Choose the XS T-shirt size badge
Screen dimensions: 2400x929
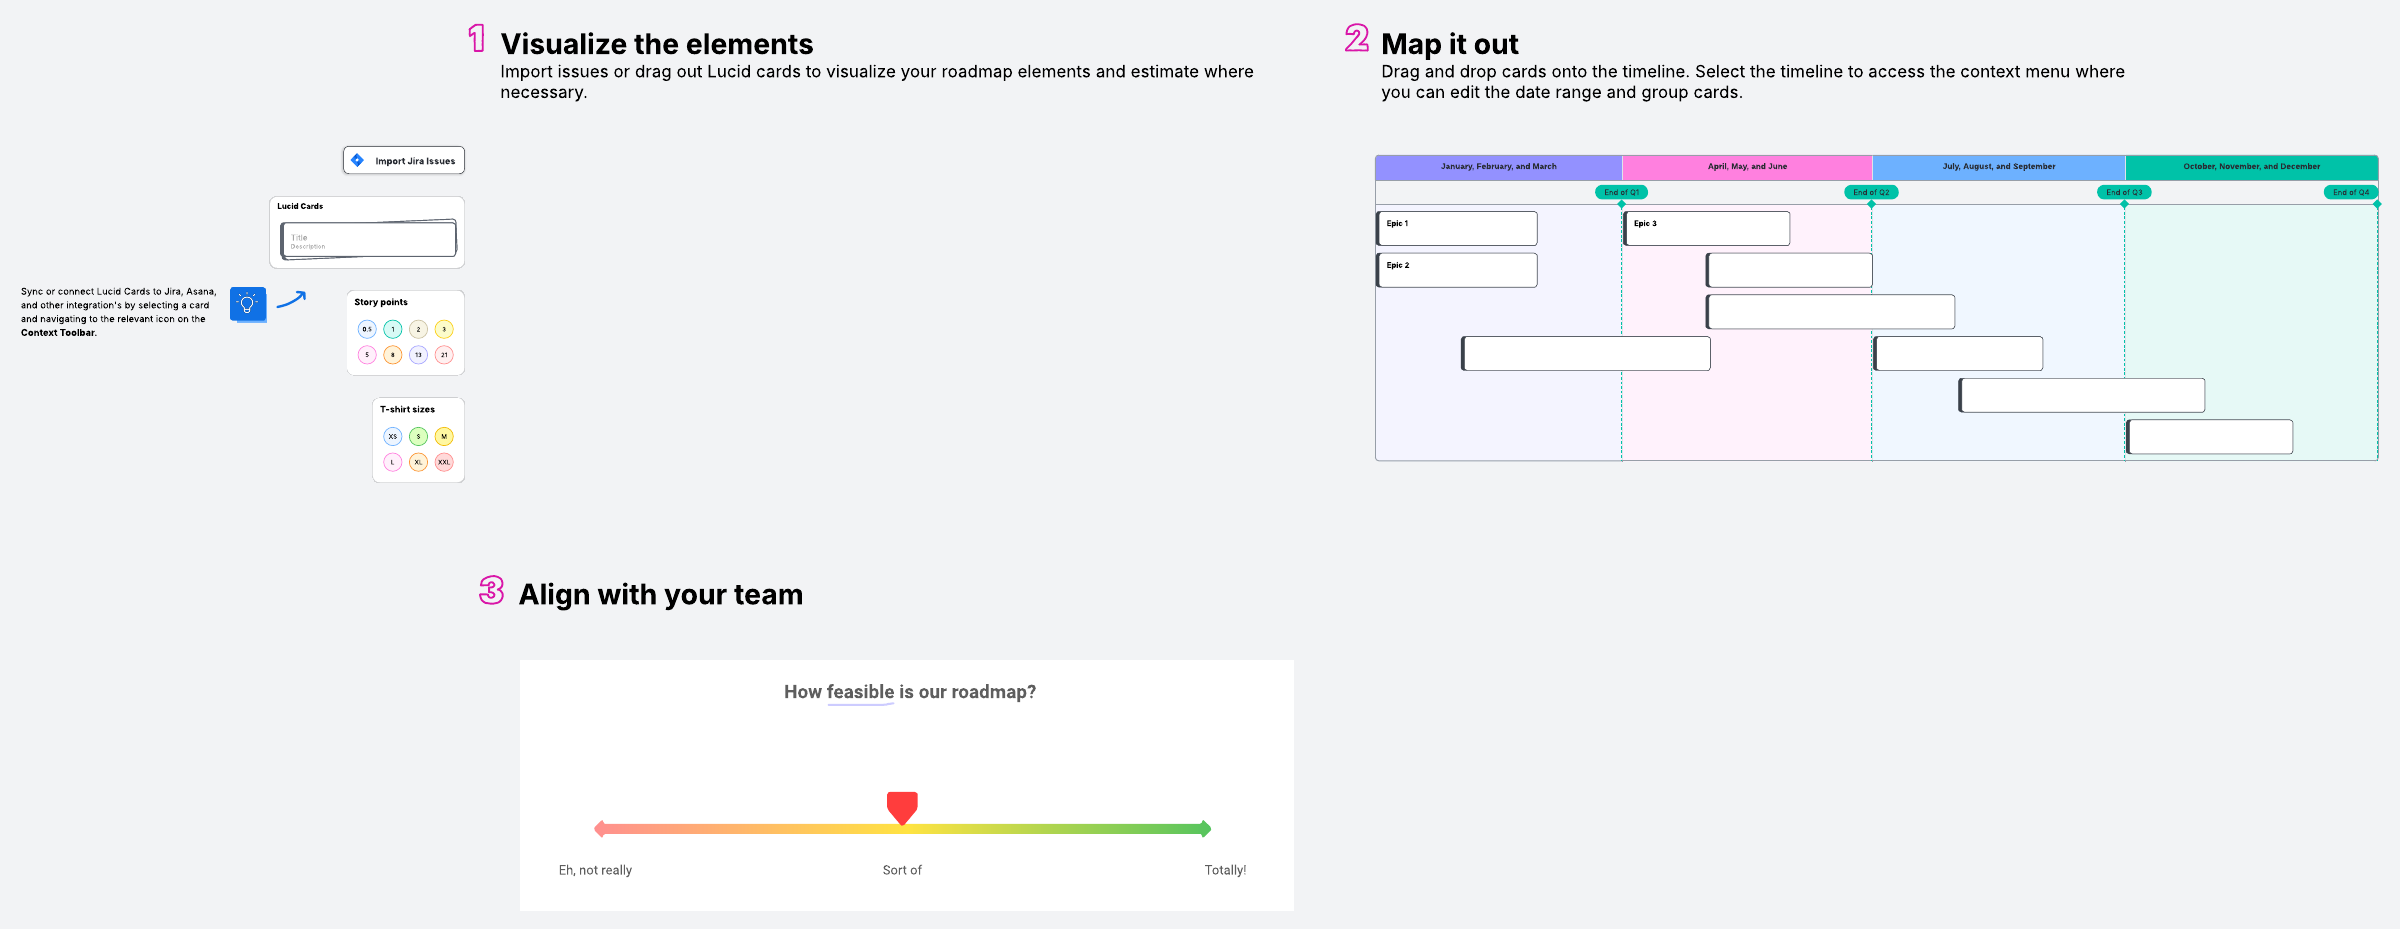[x=393, y=436]
